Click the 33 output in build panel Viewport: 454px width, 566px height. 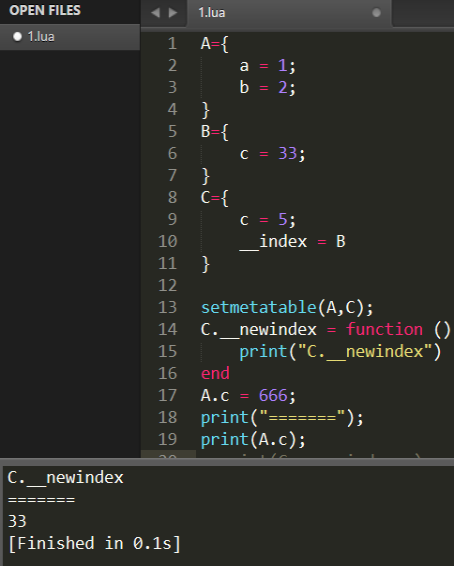17,522
